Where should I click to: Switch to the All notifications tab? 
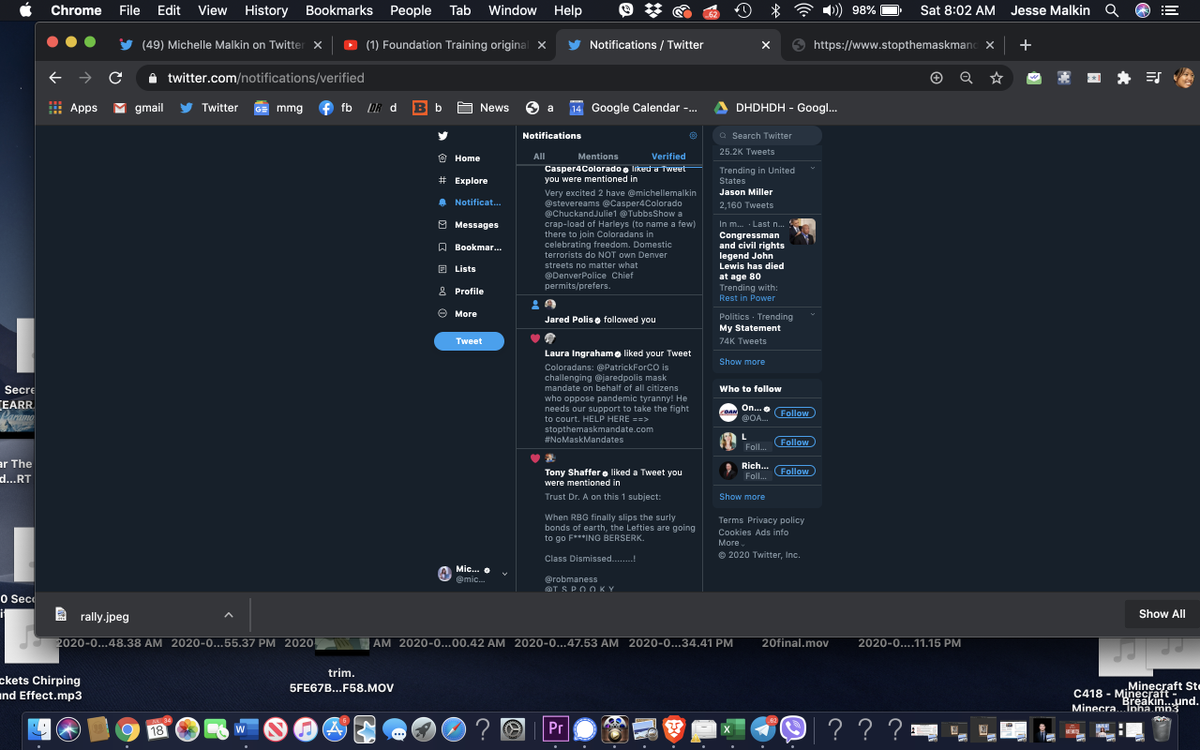click(539, 156)
